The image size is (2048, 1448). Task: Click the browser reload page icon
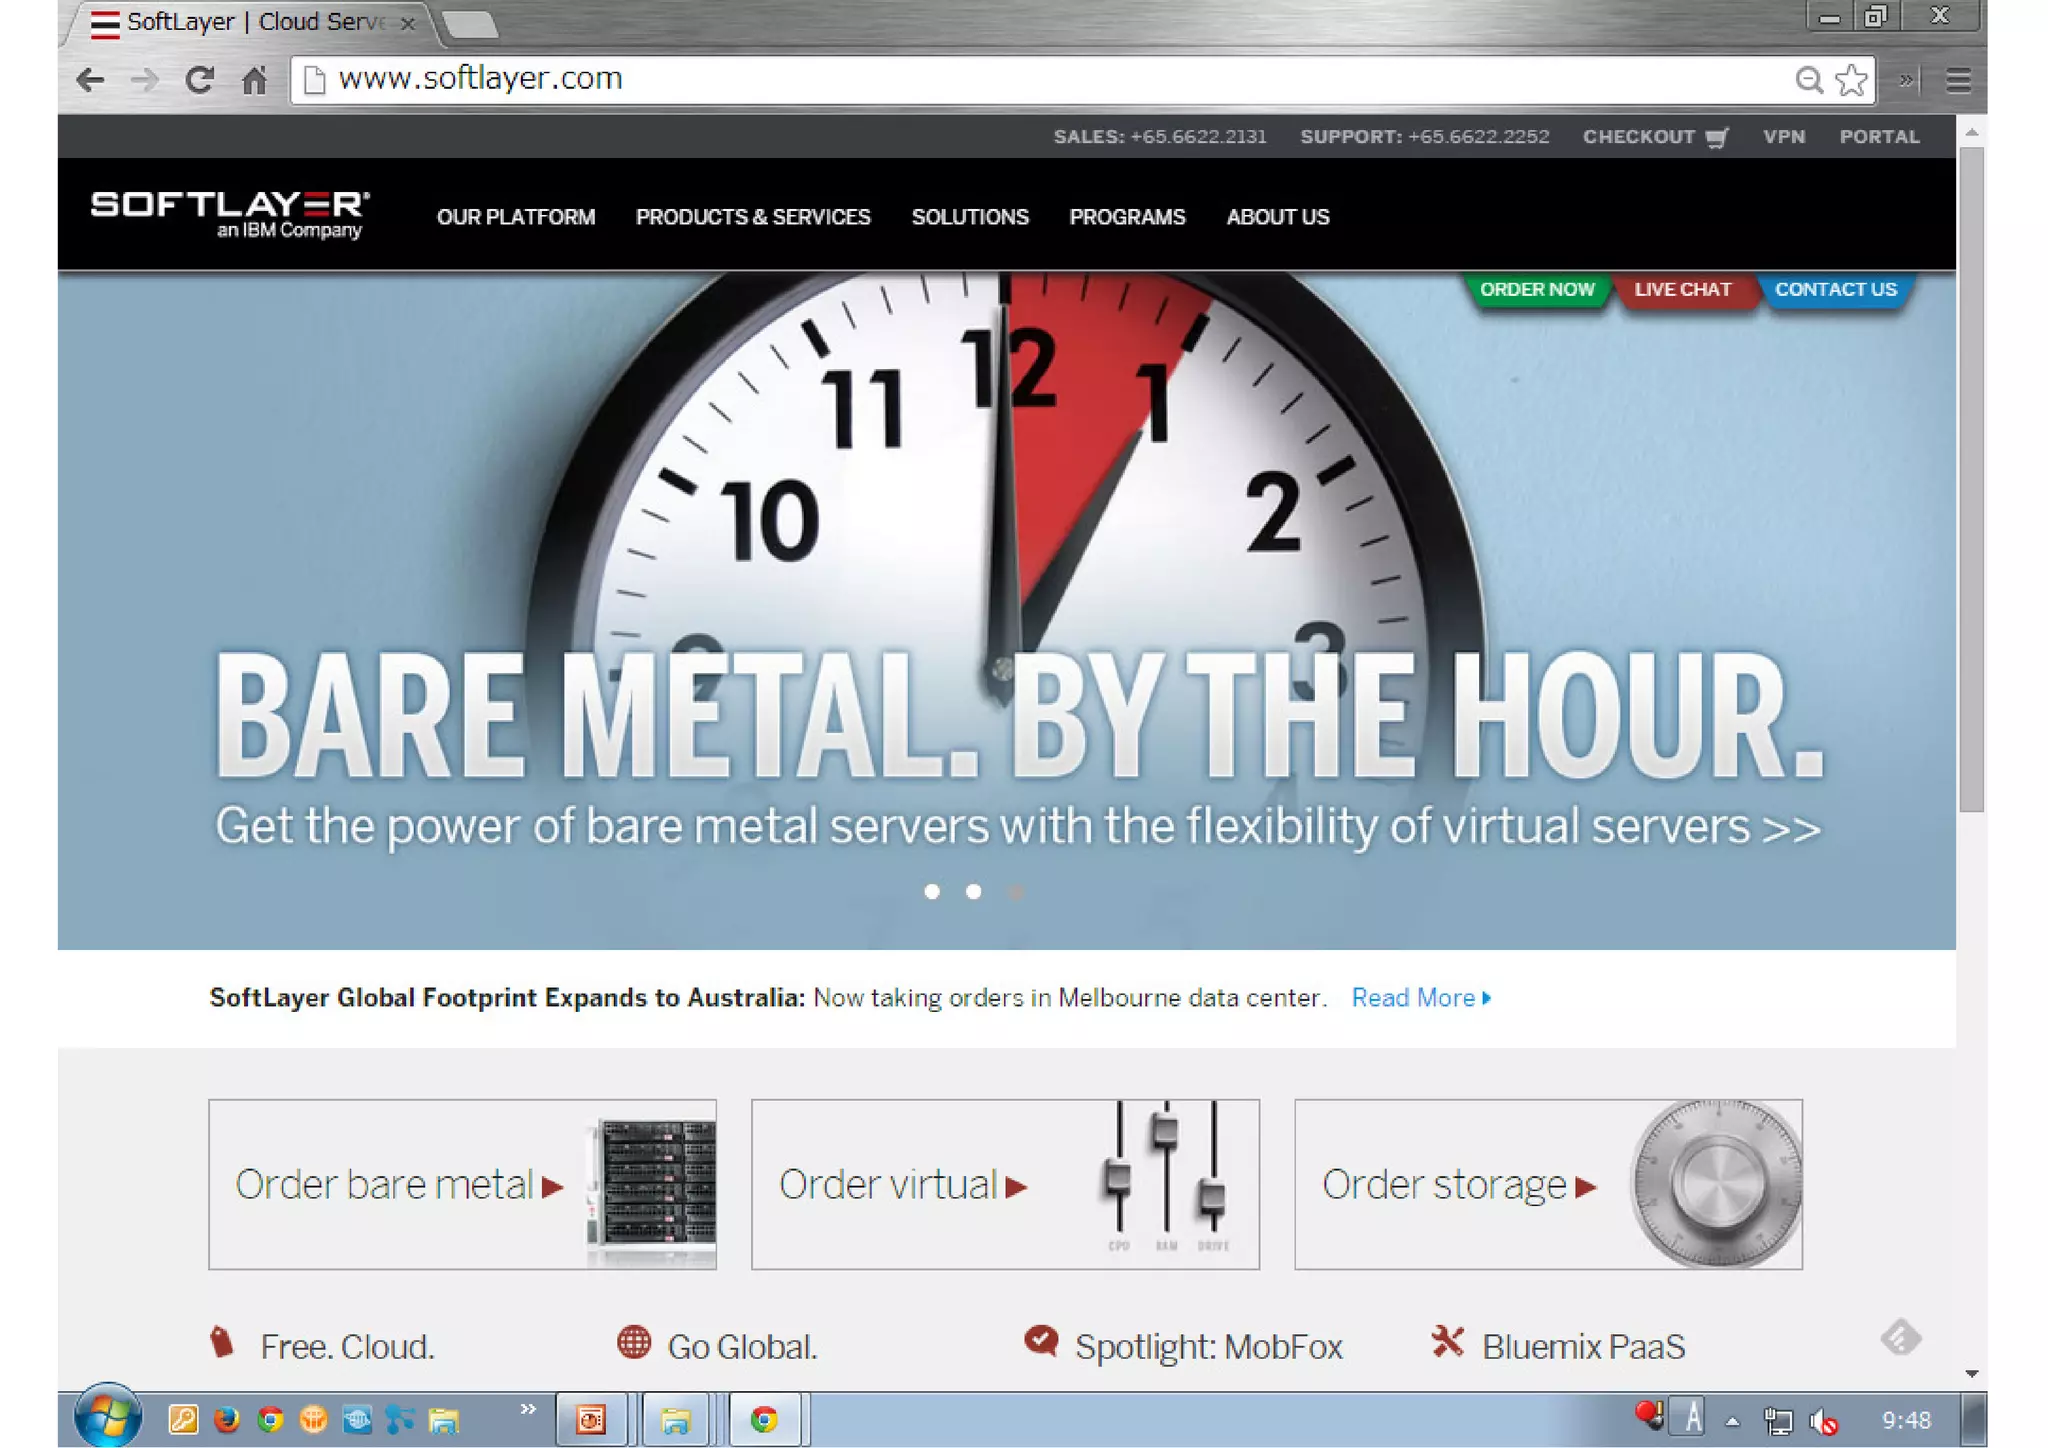point(199,80)
